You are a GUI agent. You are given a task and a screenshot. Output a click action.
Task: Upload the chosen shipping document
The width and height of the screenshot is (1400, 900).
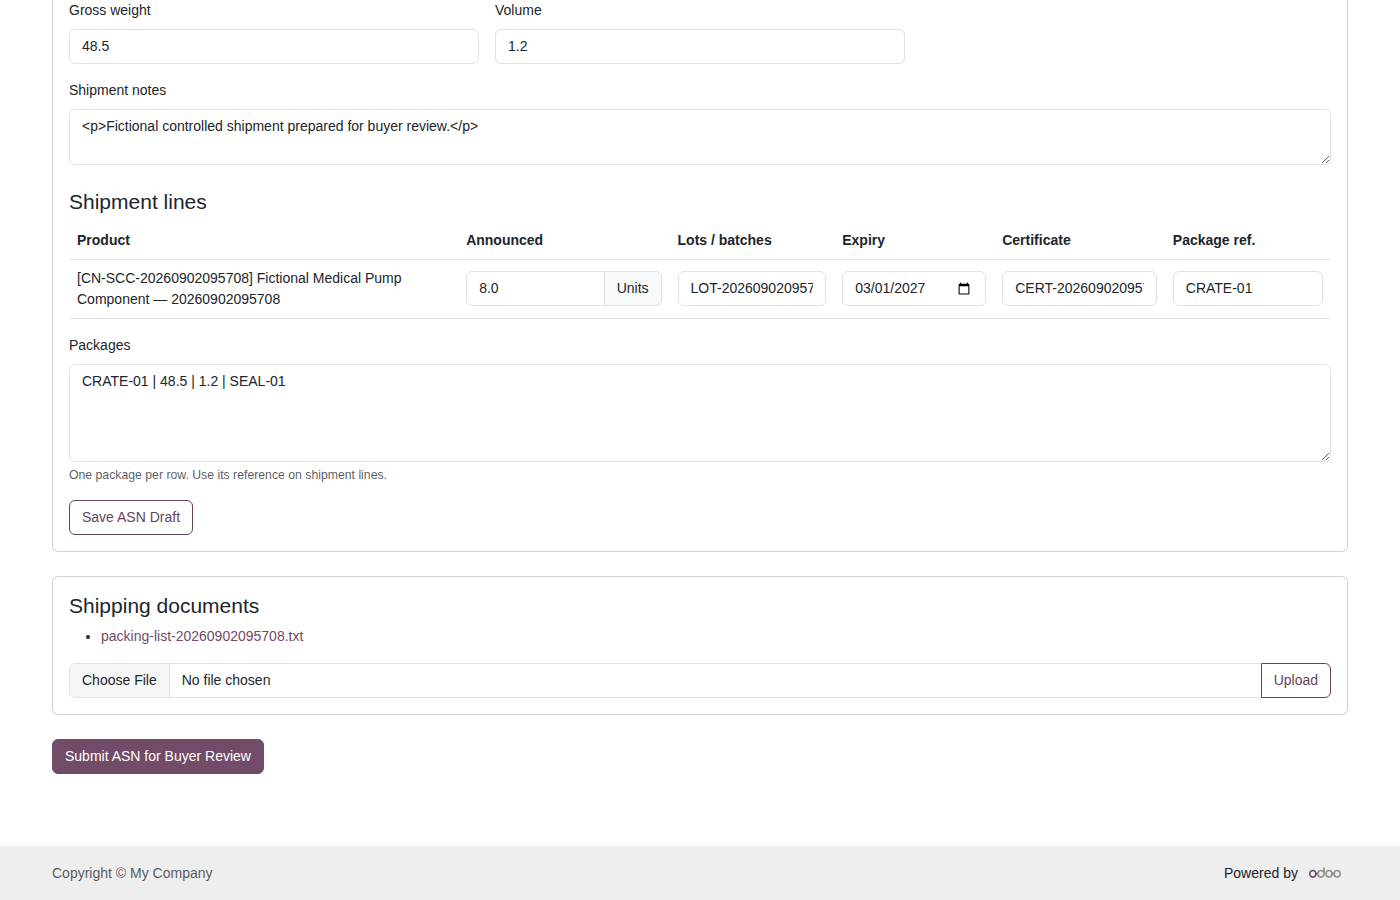[x=1295, y=680]
